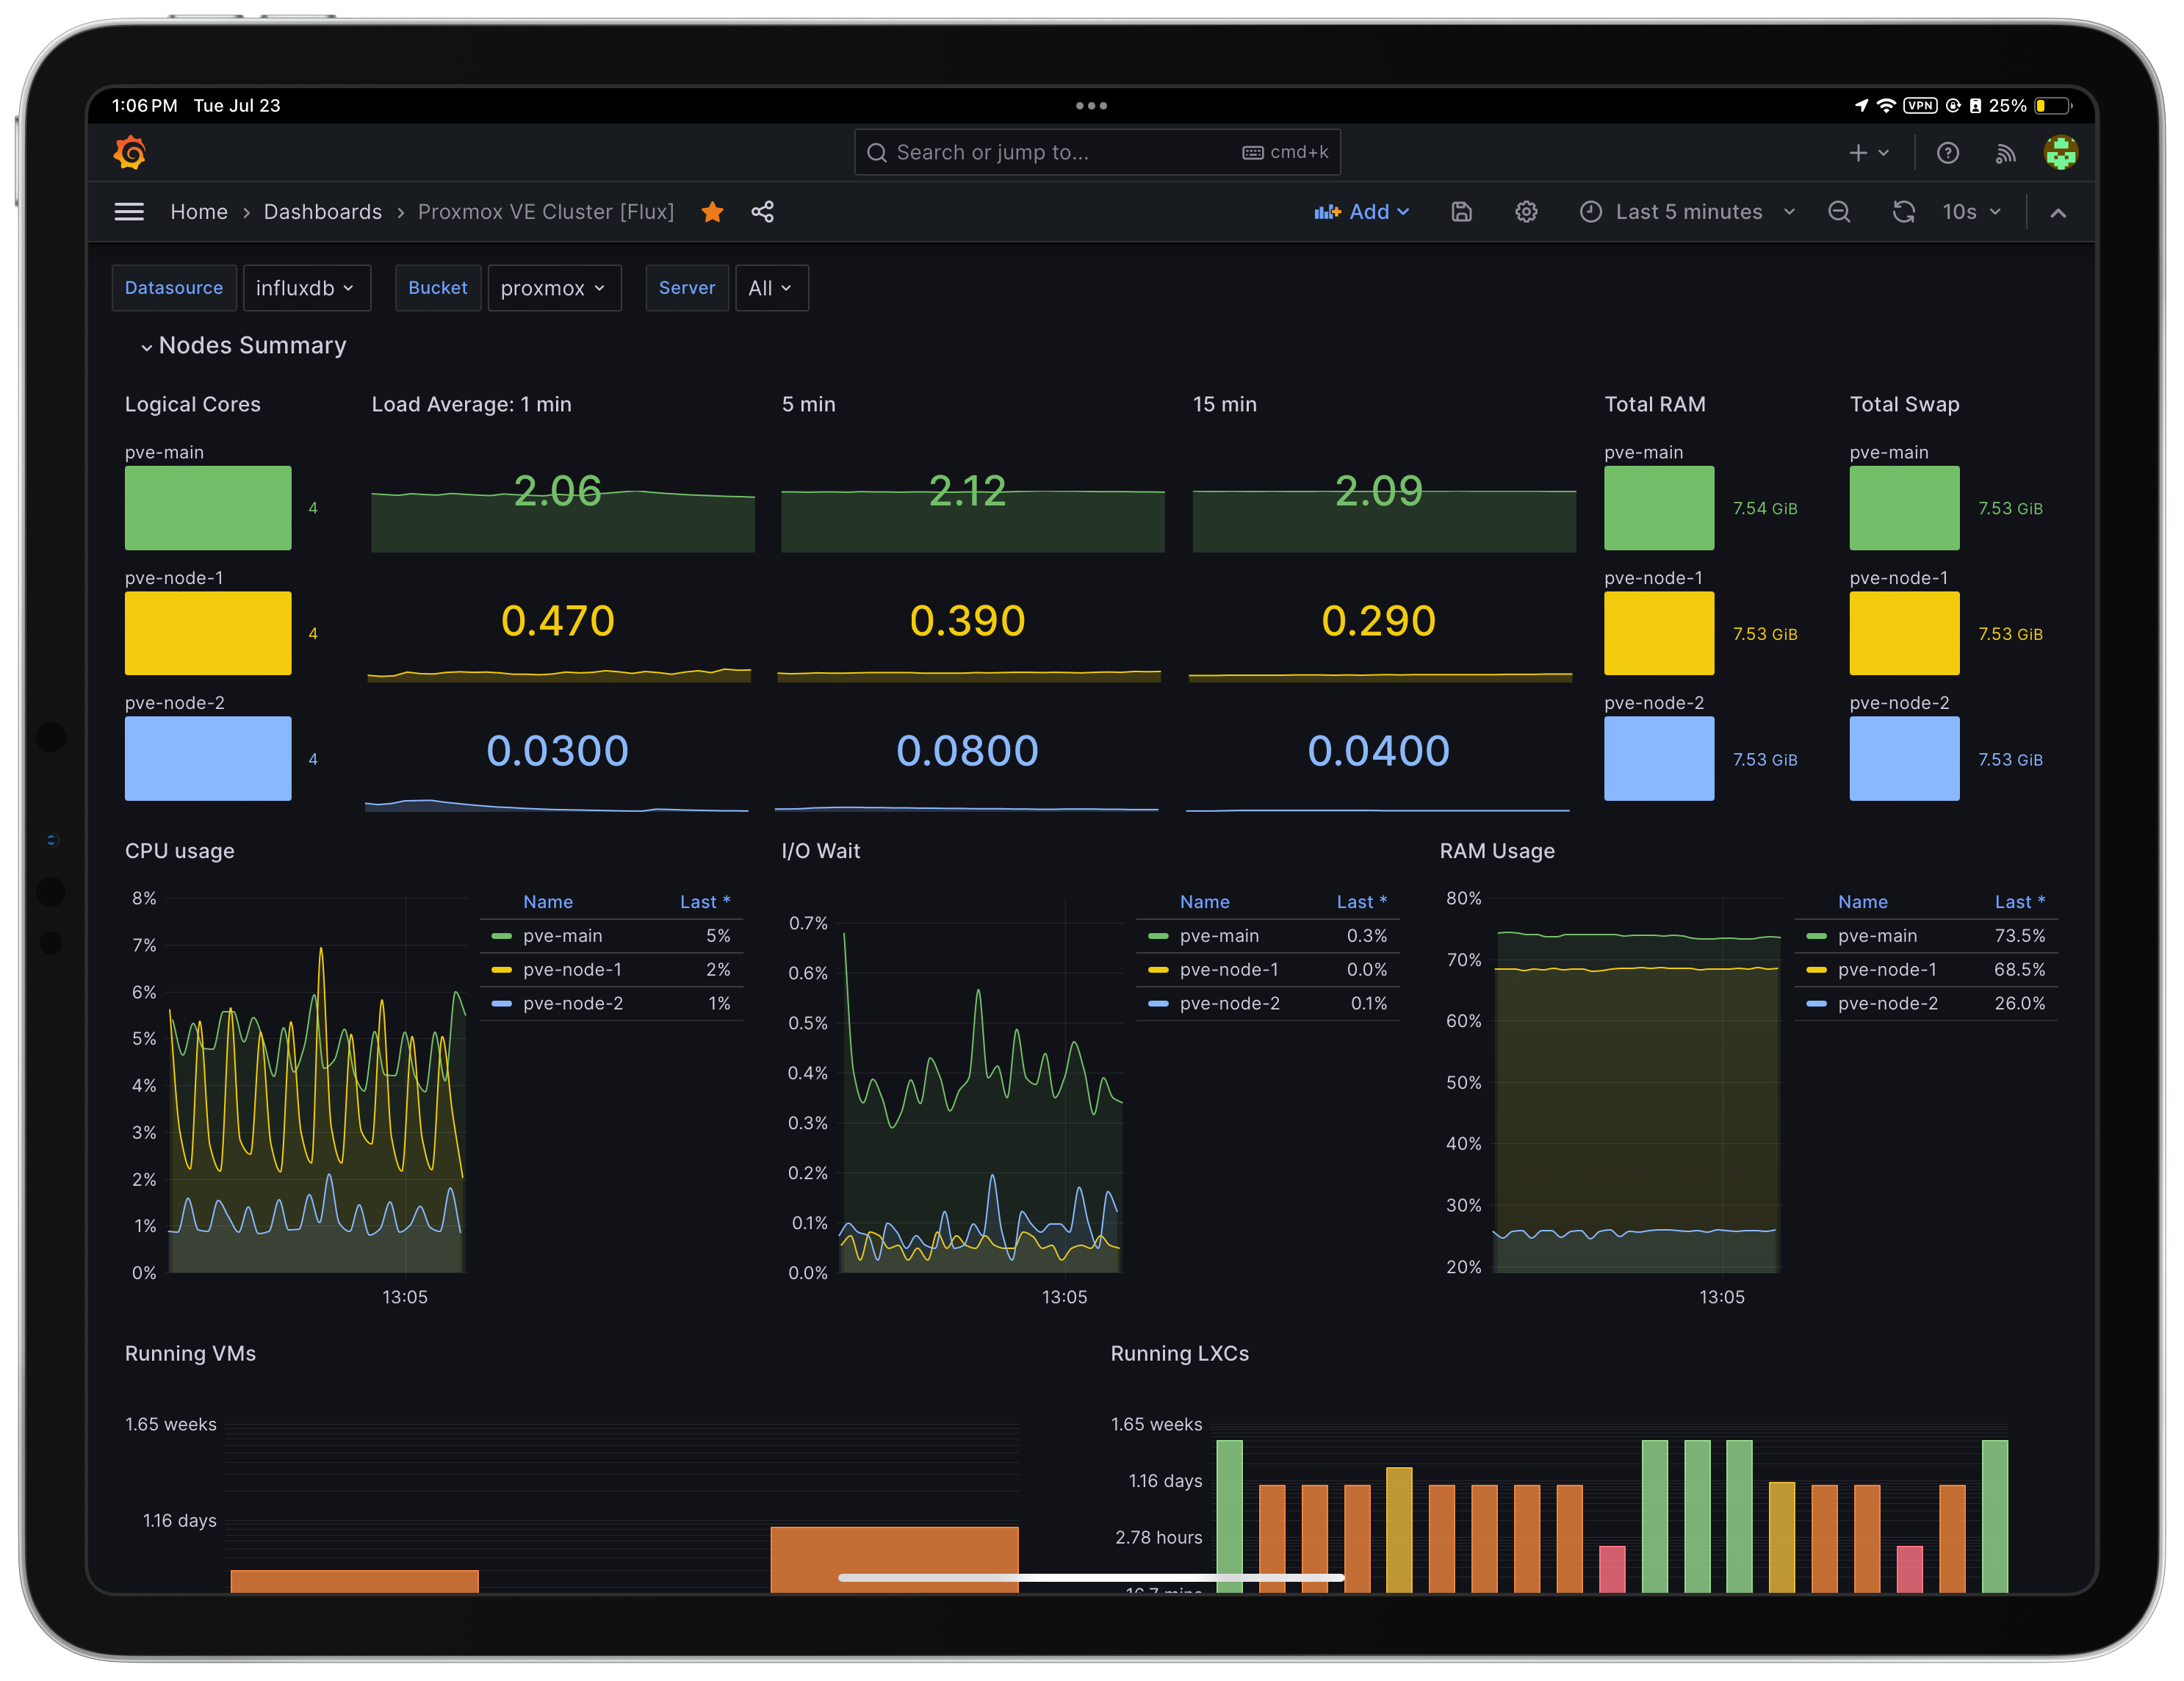Tap the VPN status icon

pyautogui.click(x=1920, y=105)
